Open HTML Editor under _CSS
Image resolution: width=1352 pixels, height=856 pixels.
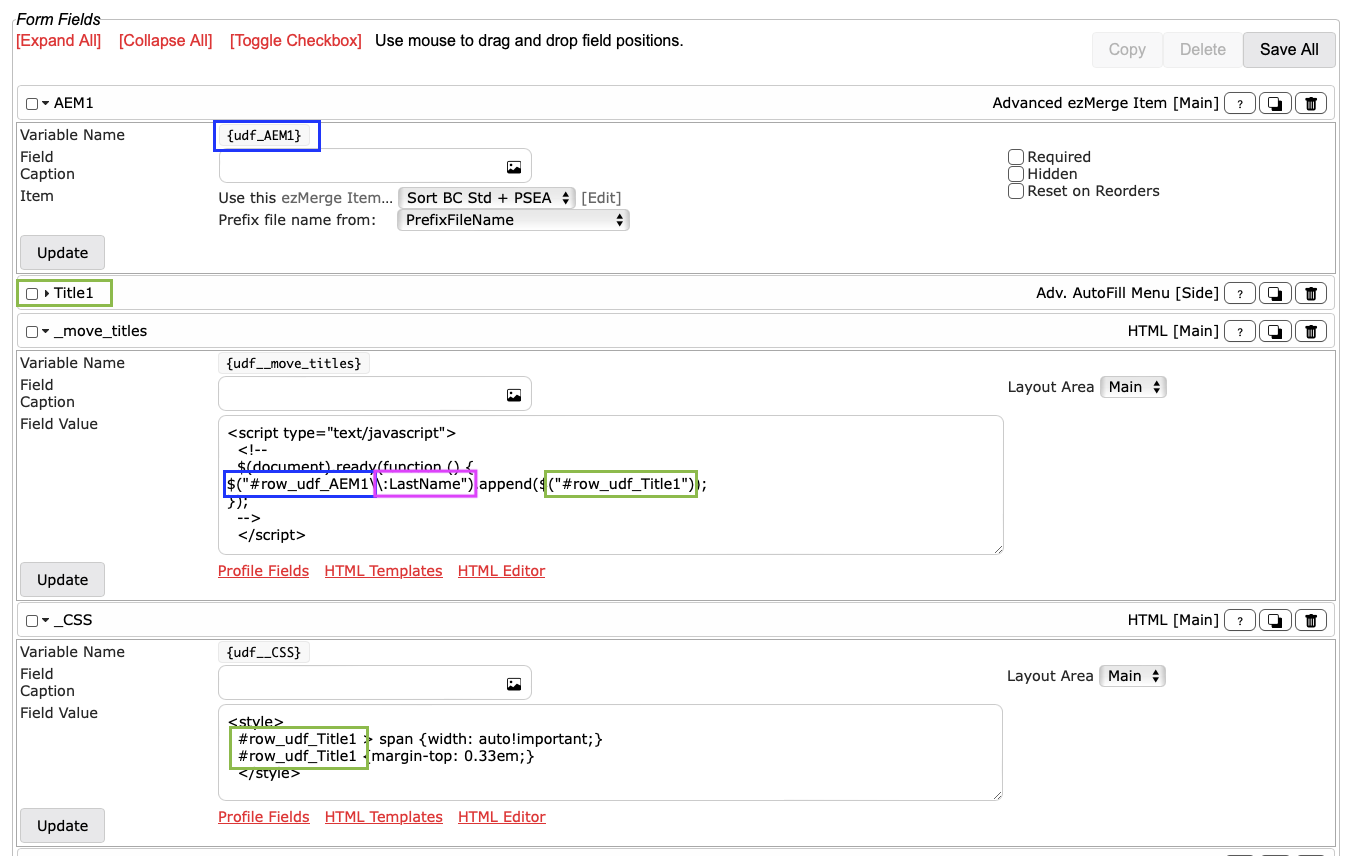tap(502, 817)
